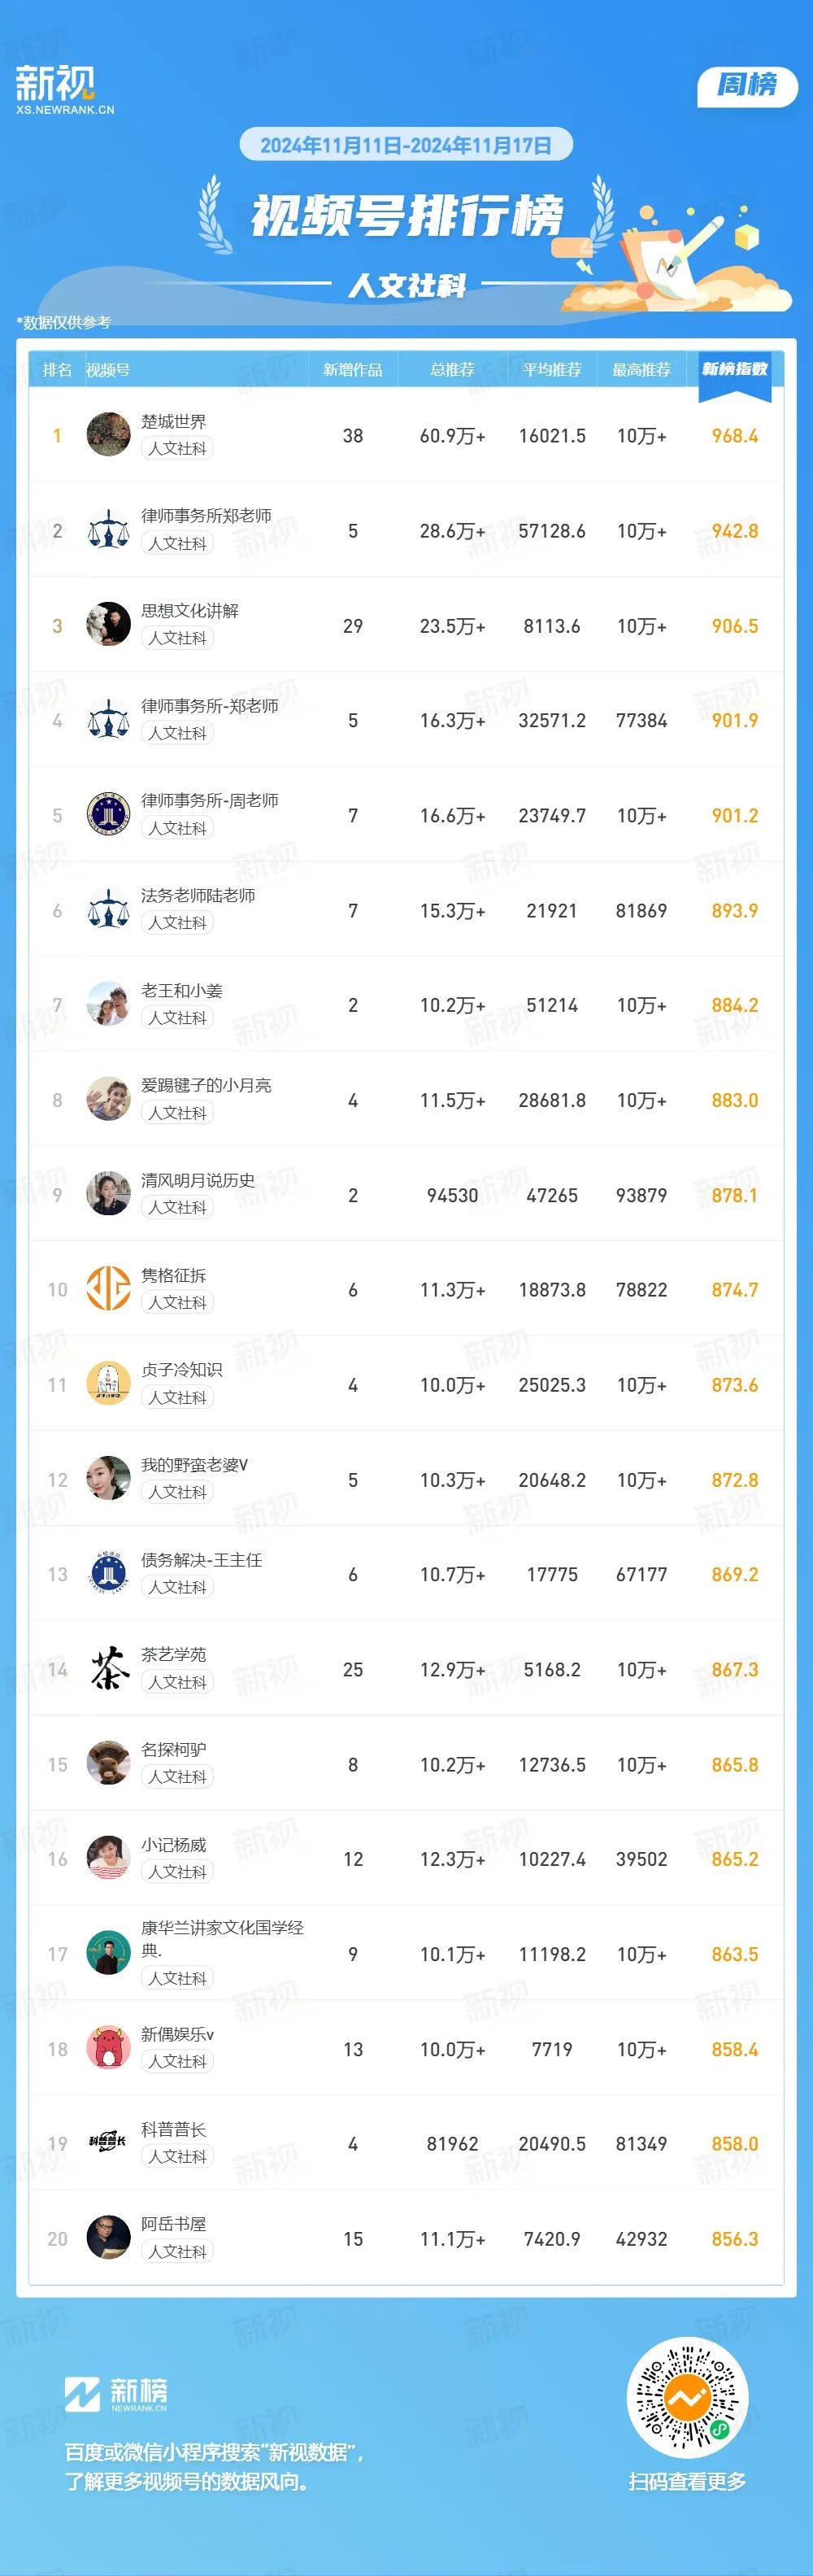This screenshot has height=2576, width=813.
Task: Click the 新偶娱乐v red mascot icon
Action: (x=108, y=2048)
